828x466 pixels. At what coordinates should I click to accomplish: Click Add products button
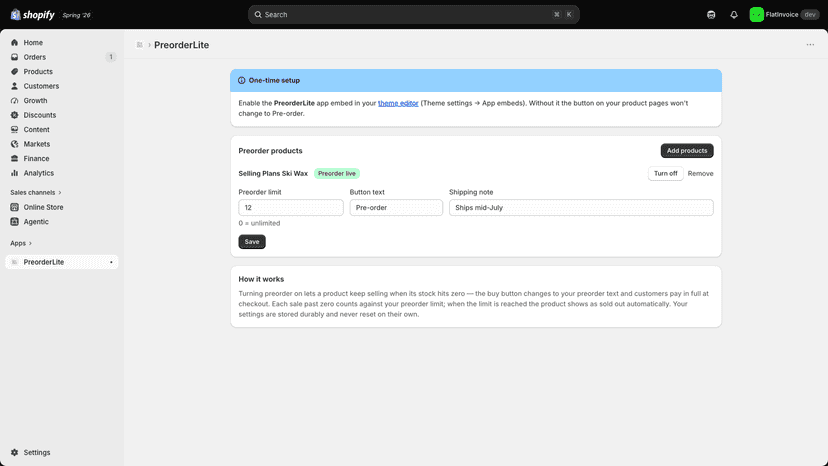coord(686,151)
